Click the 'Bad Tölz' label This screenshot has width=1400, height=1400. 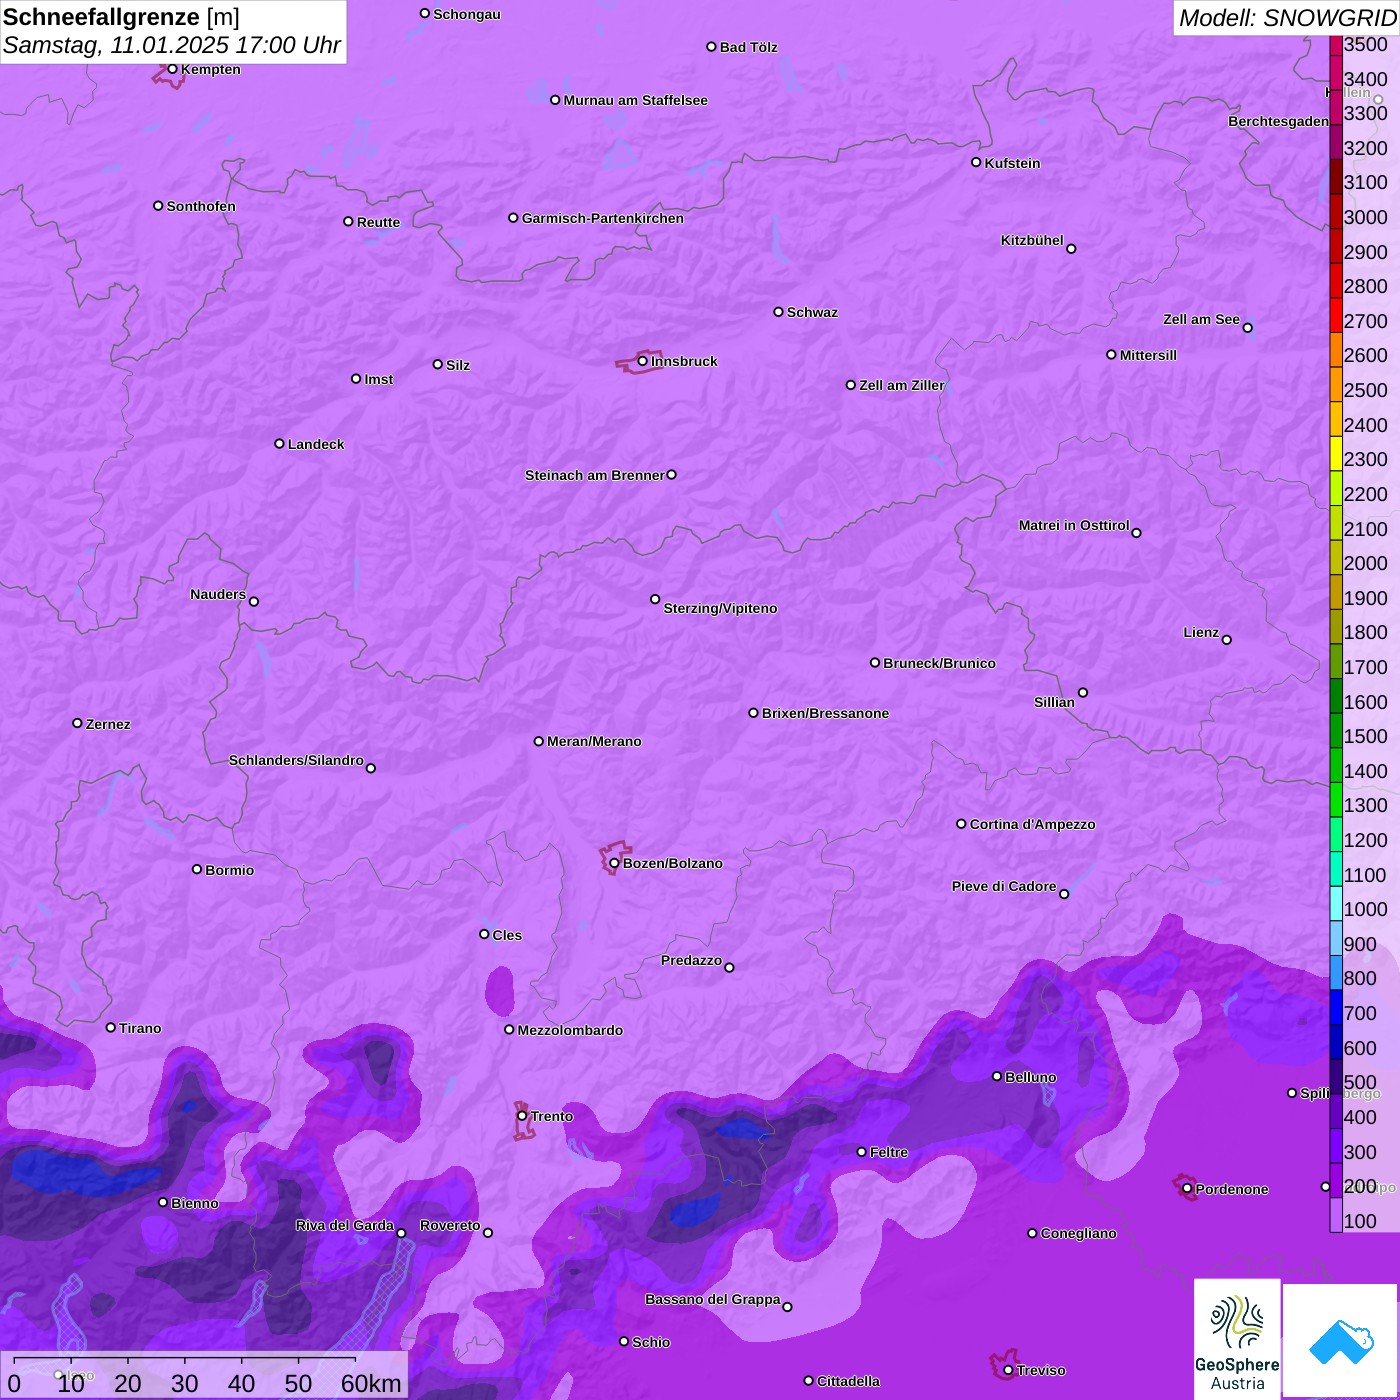point(748,47)
